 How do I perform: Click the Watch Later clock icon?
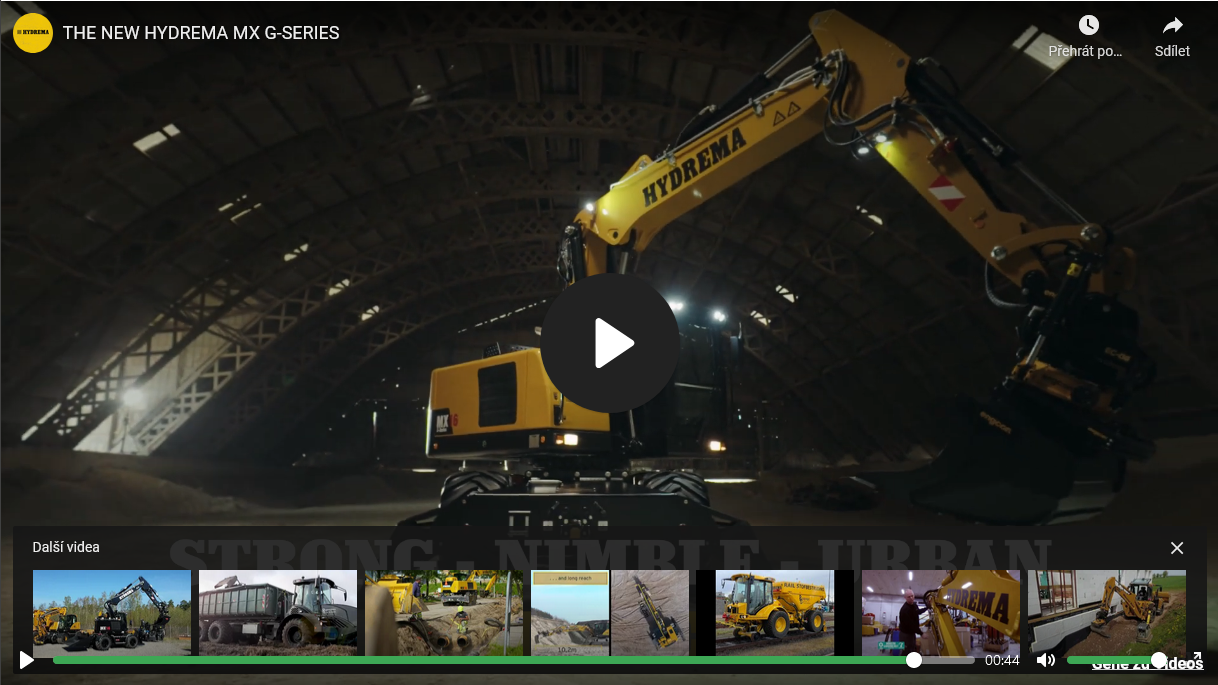click(1089, 25)
